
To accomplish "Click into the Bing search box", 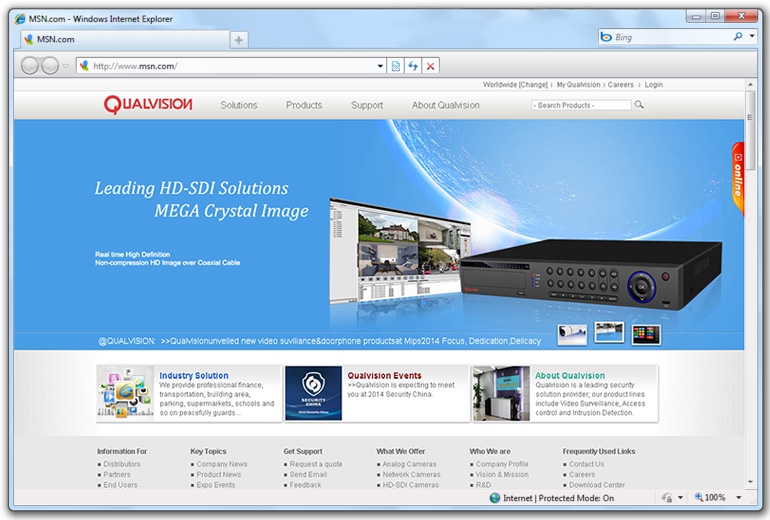I will point(664,37).
